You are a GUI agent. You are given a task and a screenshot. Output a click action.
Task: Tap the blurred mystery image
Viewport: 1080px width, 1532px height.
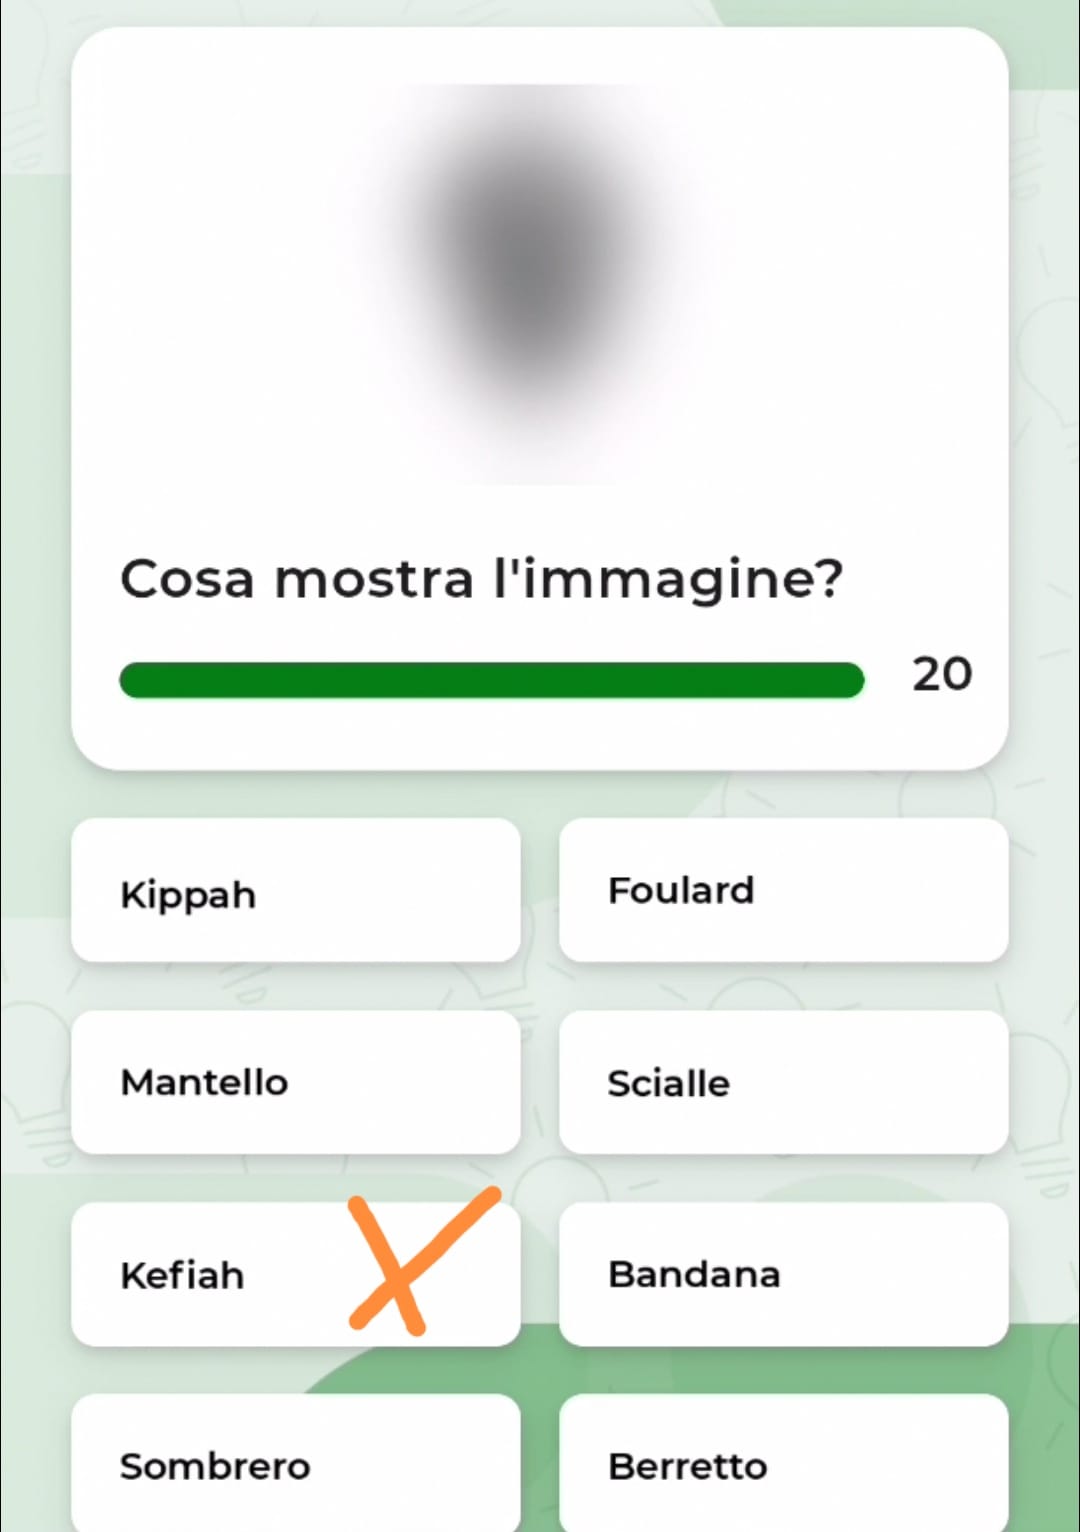pyautogui.click(x=540, y=285)
